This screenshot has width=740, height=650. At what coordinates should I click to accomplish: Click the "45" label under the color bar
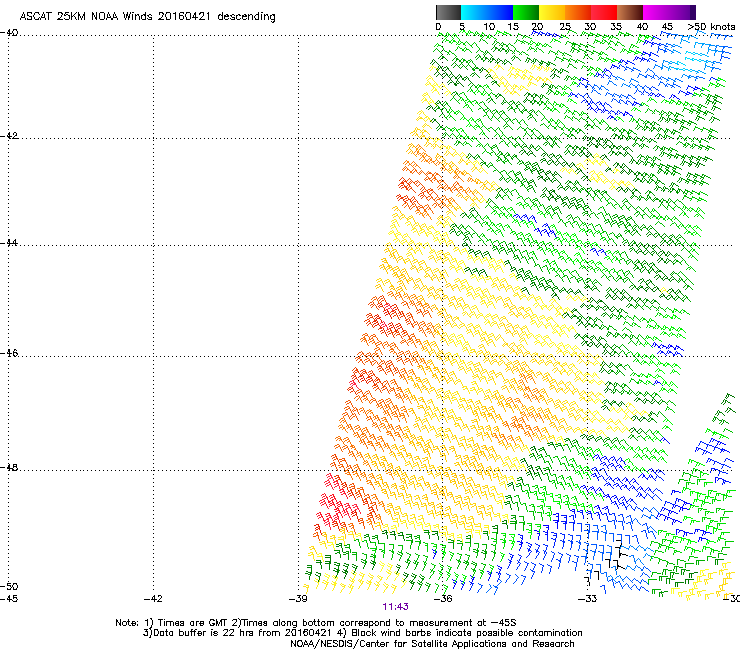pyautogui.click(x=667, y=26)
